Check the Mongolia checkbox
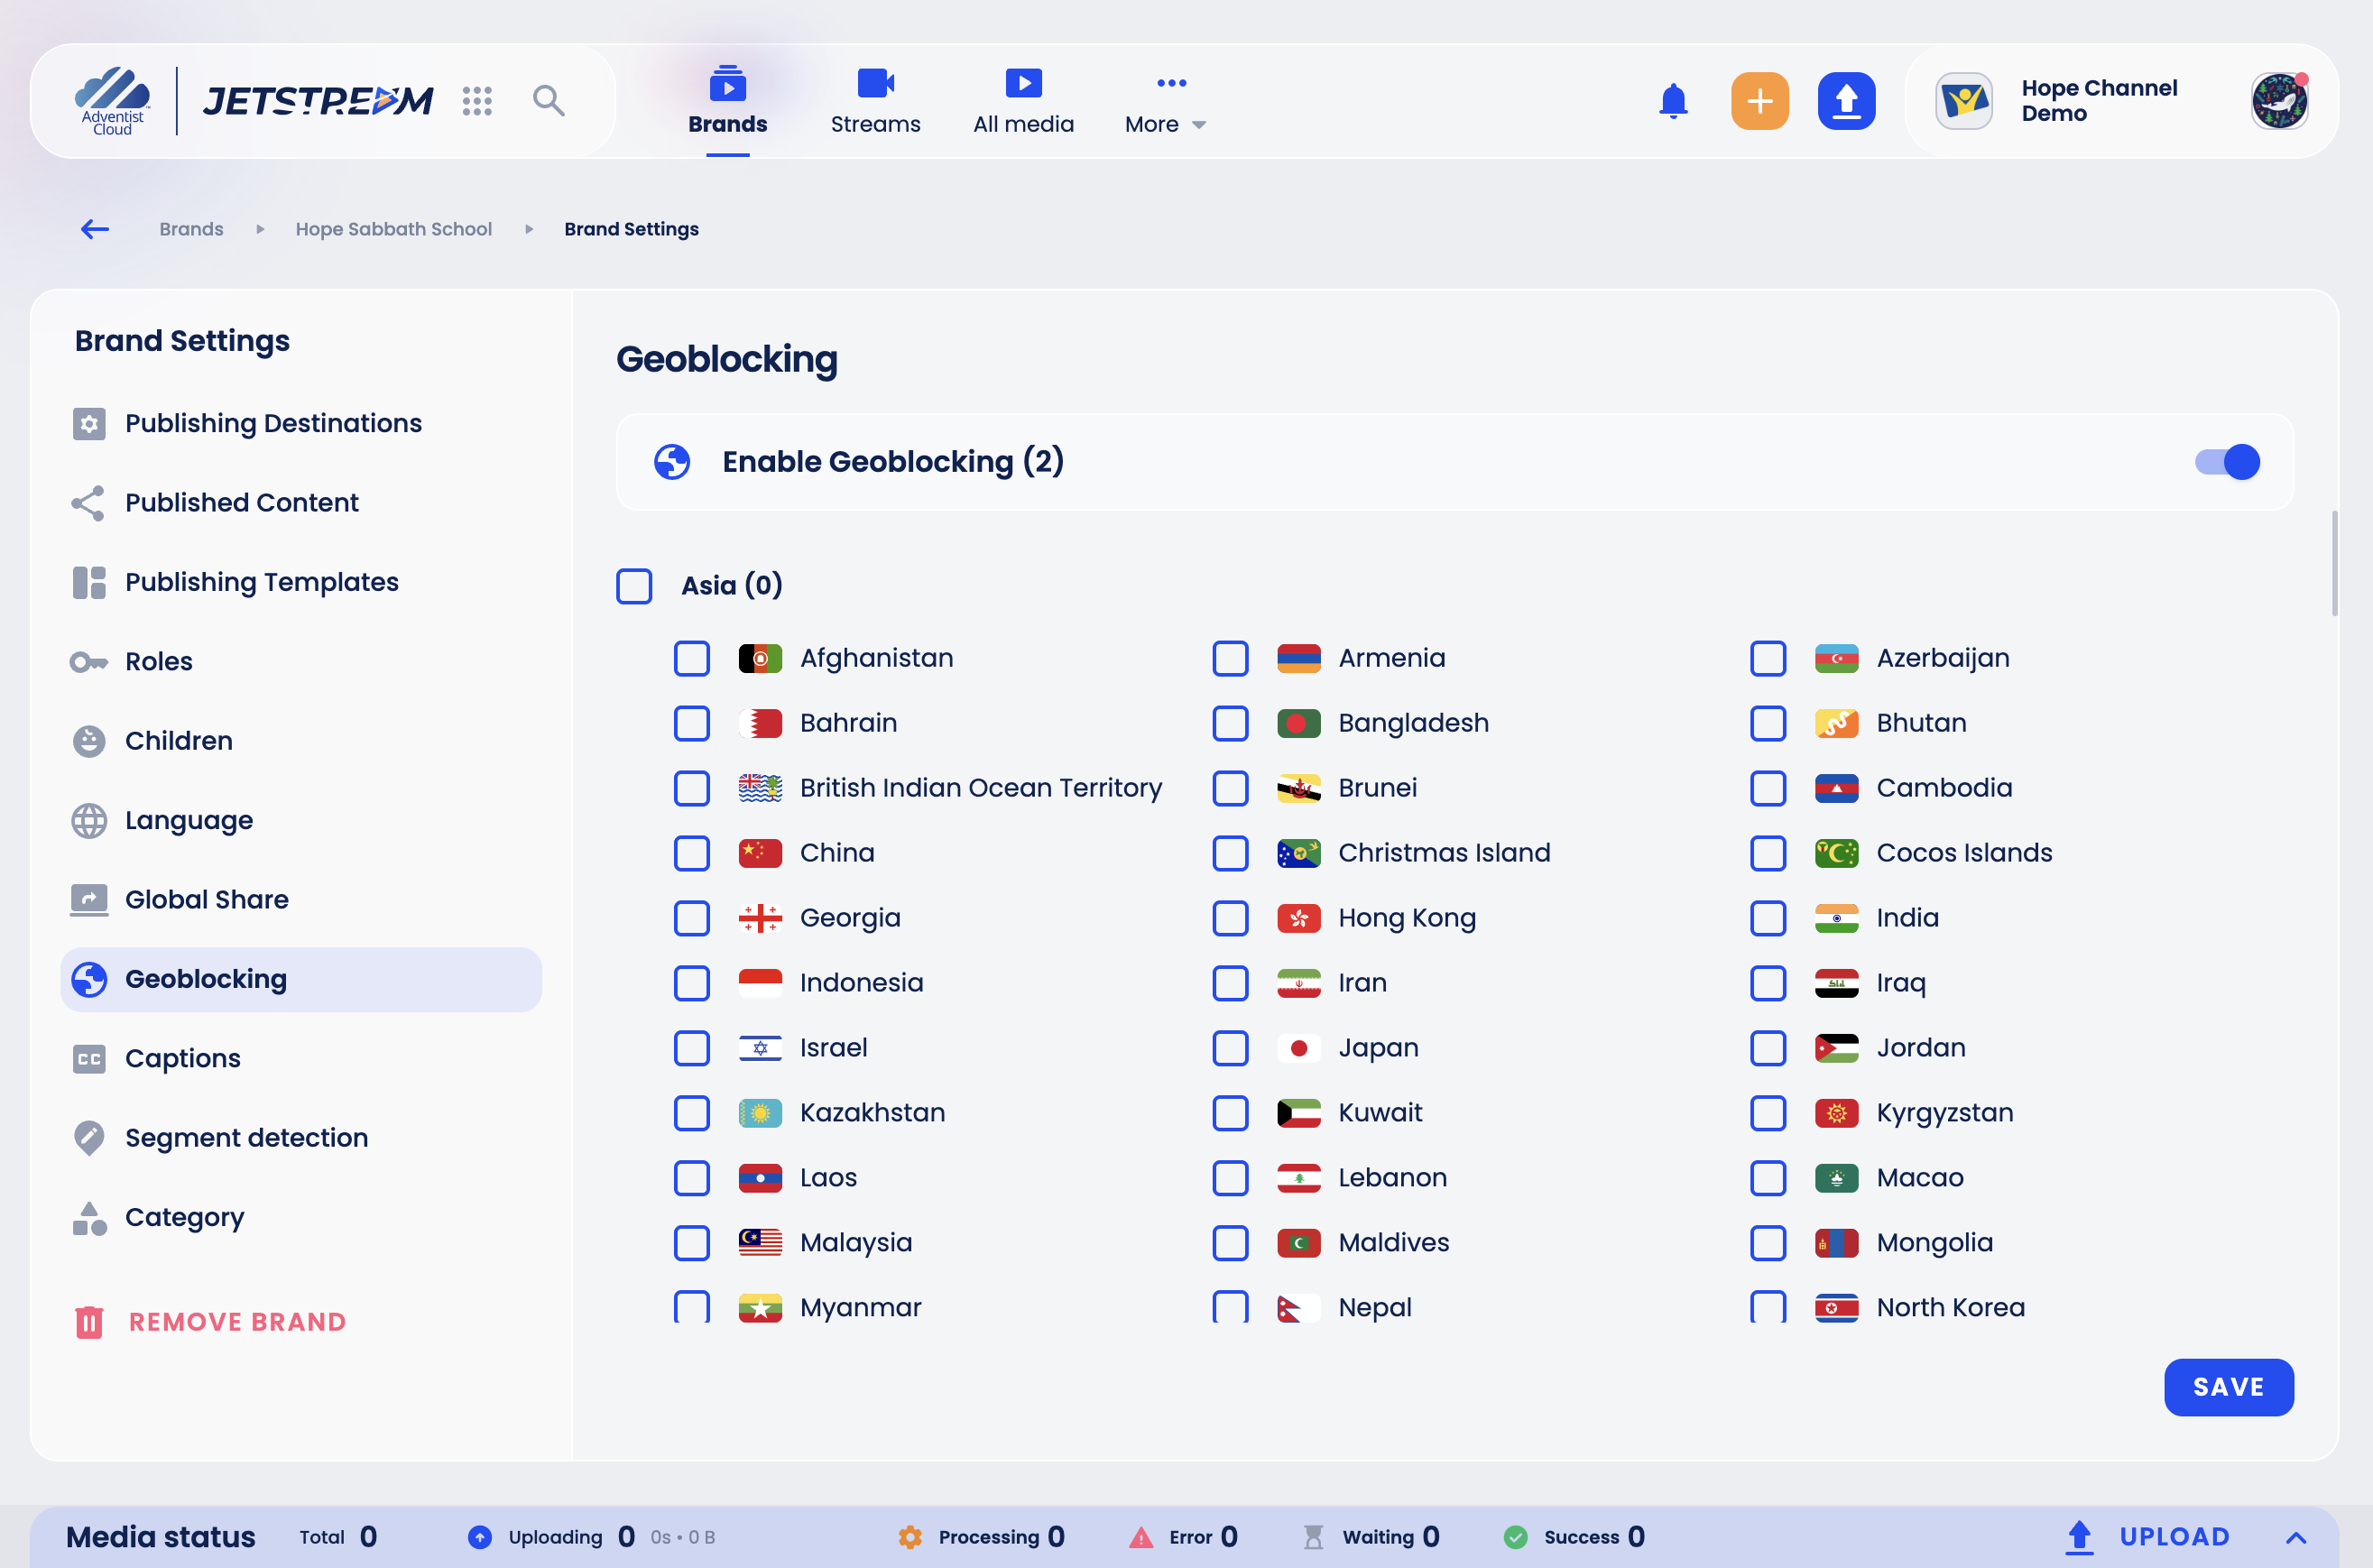 coord(1768,1244)
